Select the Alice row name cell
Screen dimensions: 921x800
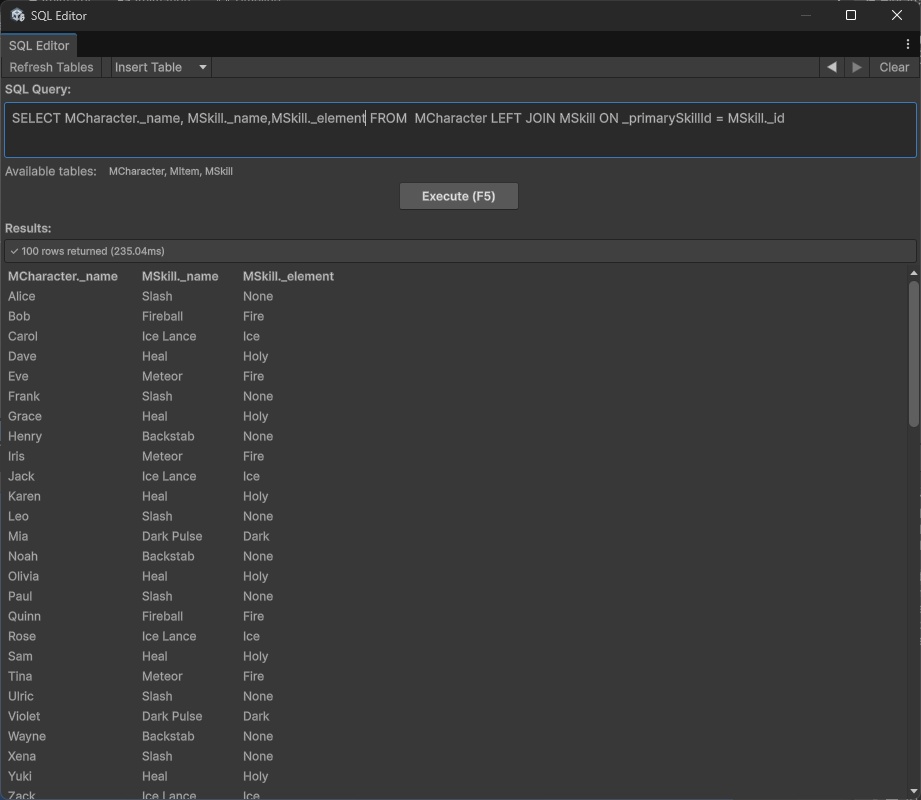22,296
